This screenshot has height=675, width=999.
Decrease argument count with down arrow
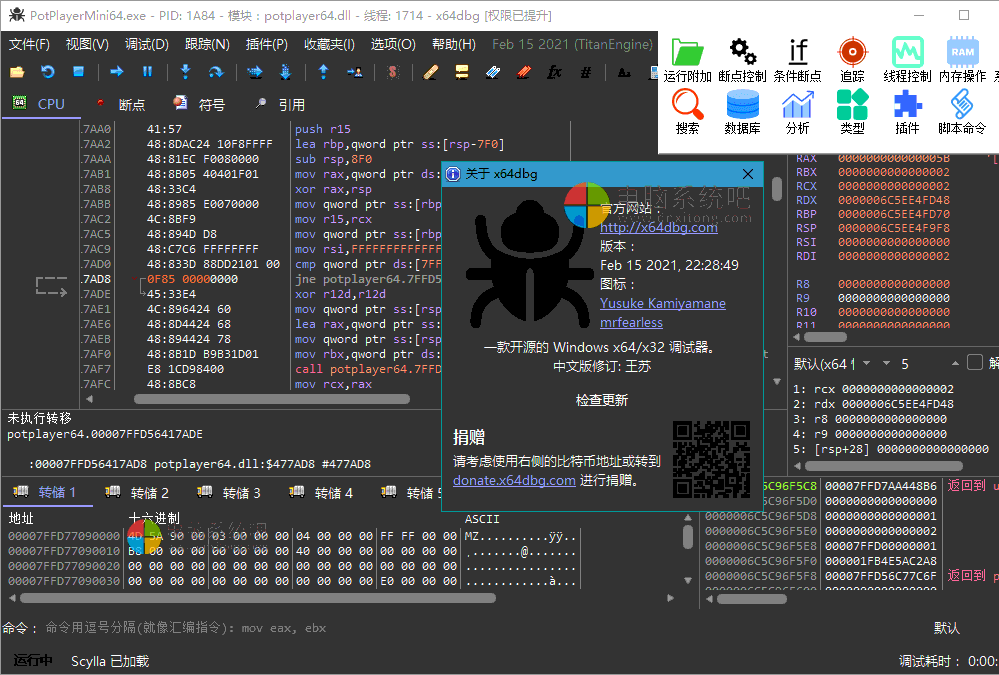point(886,363)
